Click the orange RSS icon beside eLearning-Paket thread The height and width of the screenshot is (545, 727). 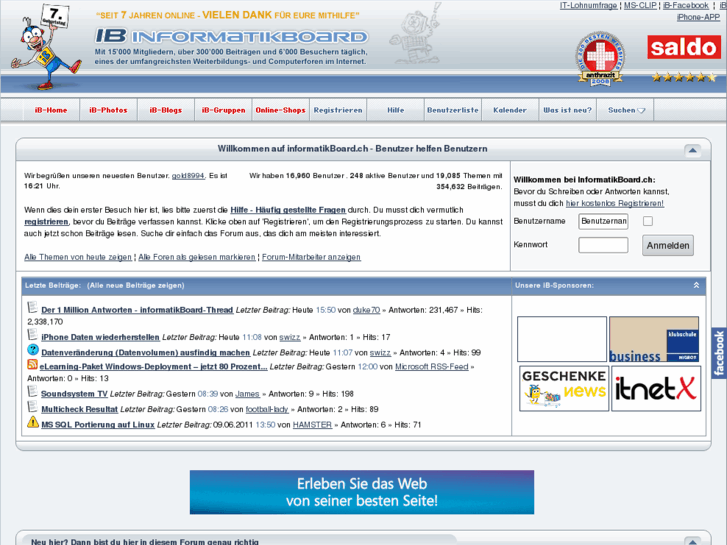(x=32, y=364)
